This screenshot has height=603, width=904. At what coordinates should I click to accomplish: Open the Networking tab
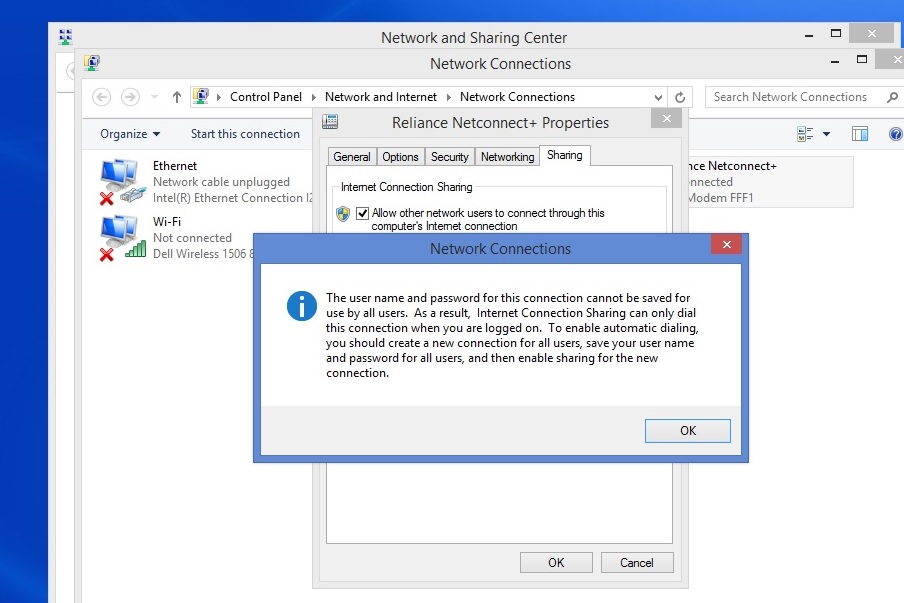(507, 157)
